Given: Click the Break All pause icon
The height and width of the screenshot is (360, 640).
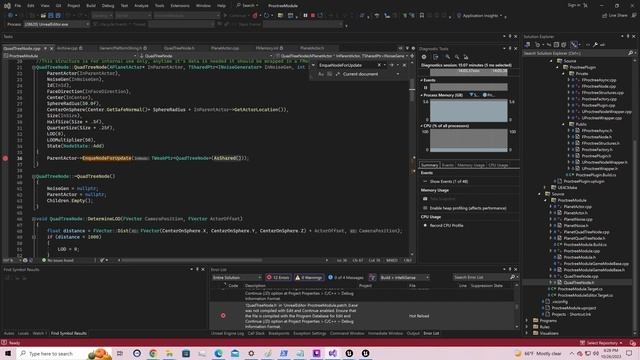Looking at the screenshot, I should (x=305, y=16).
